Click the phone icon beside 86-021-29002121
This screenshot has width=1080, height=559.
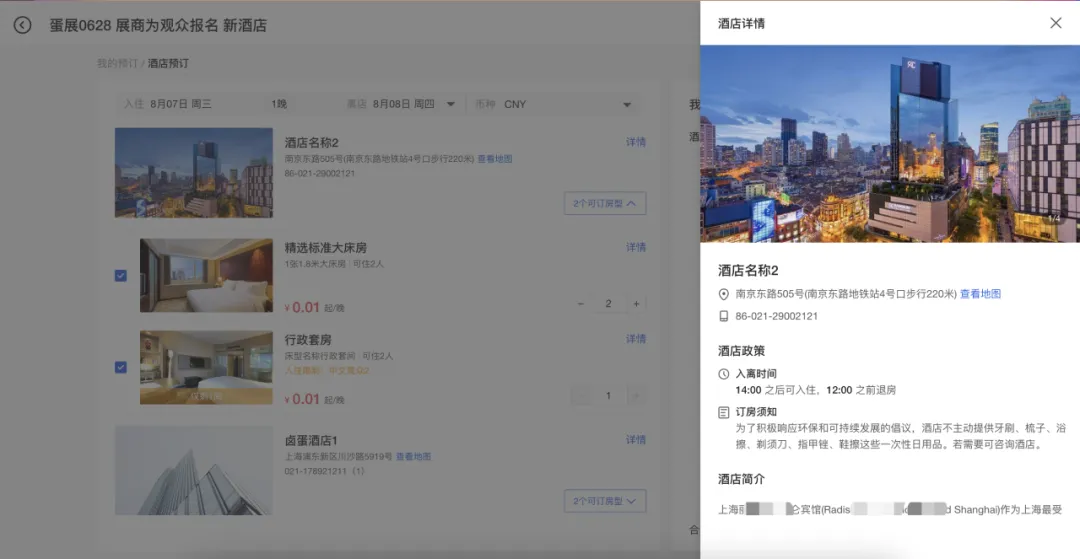click(x=724, y=316)
